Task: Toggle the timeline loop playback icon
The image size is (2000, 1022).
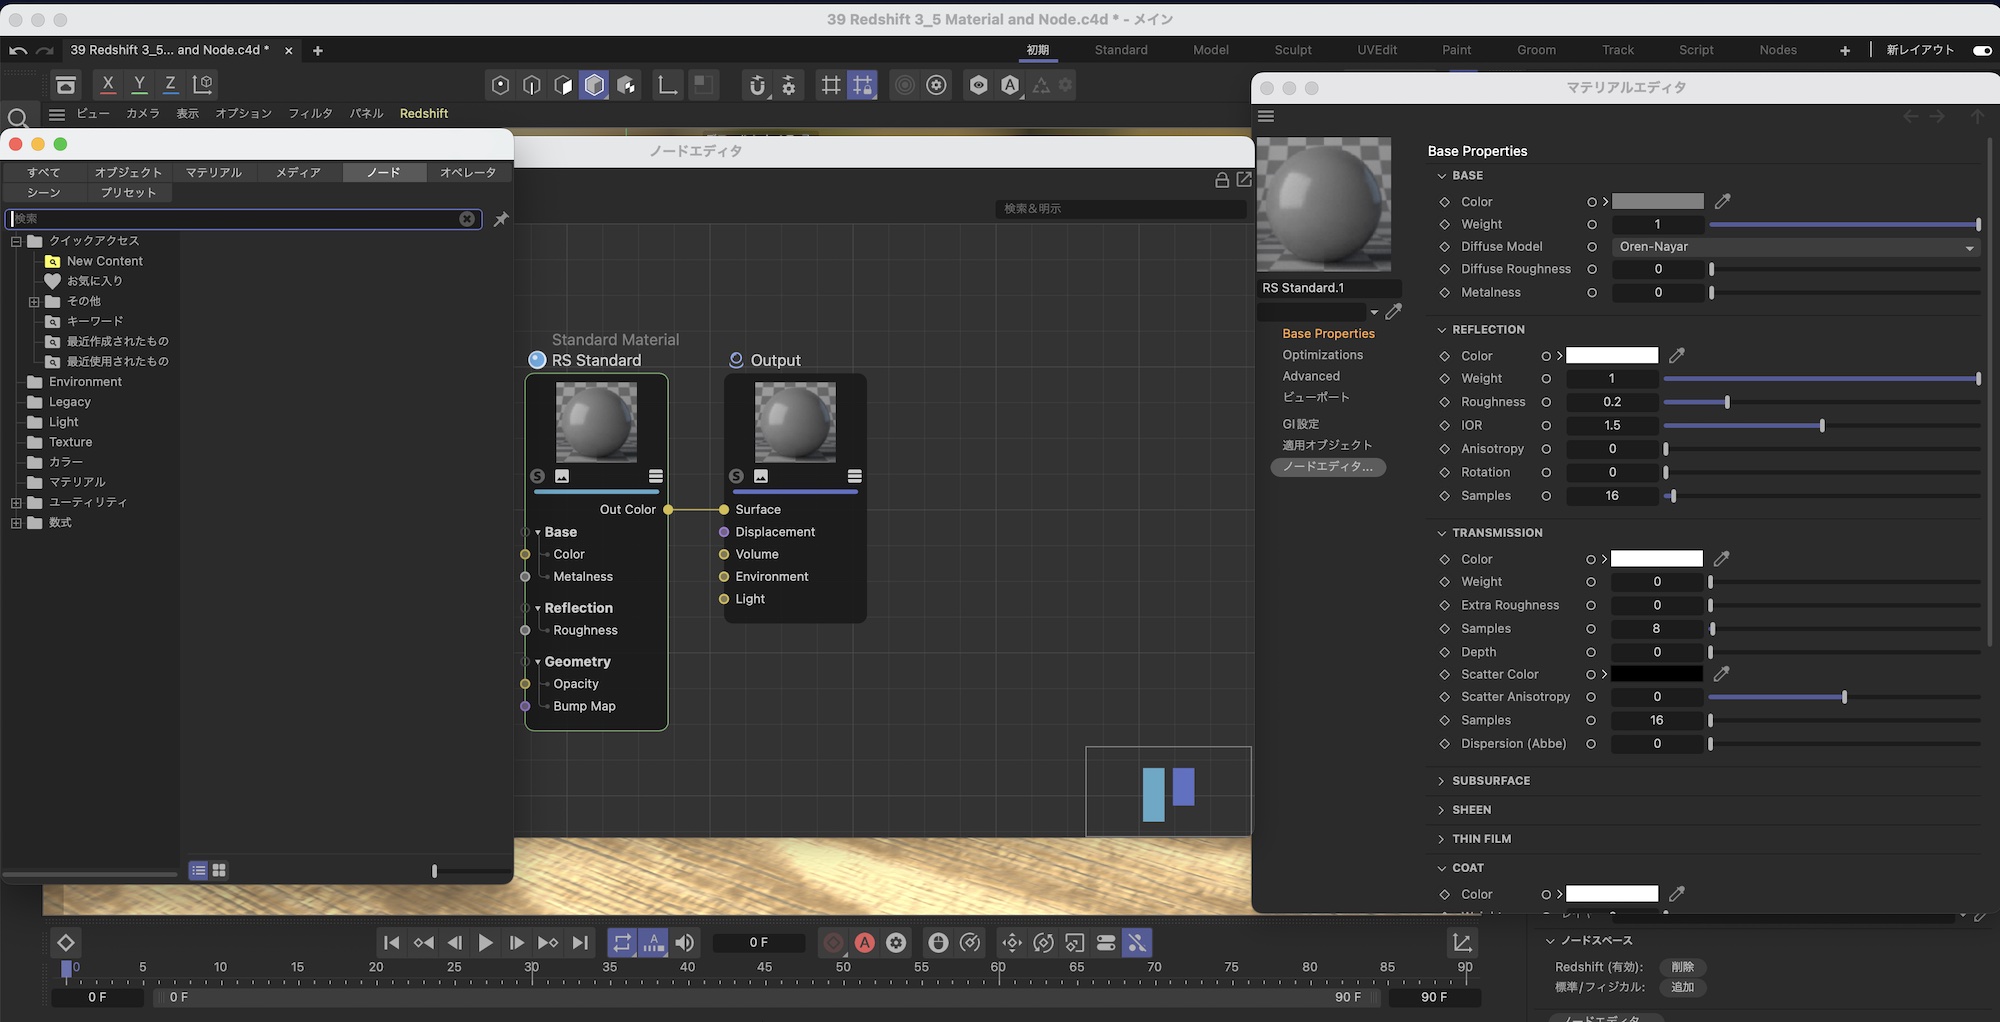Action: pos(622,943)
